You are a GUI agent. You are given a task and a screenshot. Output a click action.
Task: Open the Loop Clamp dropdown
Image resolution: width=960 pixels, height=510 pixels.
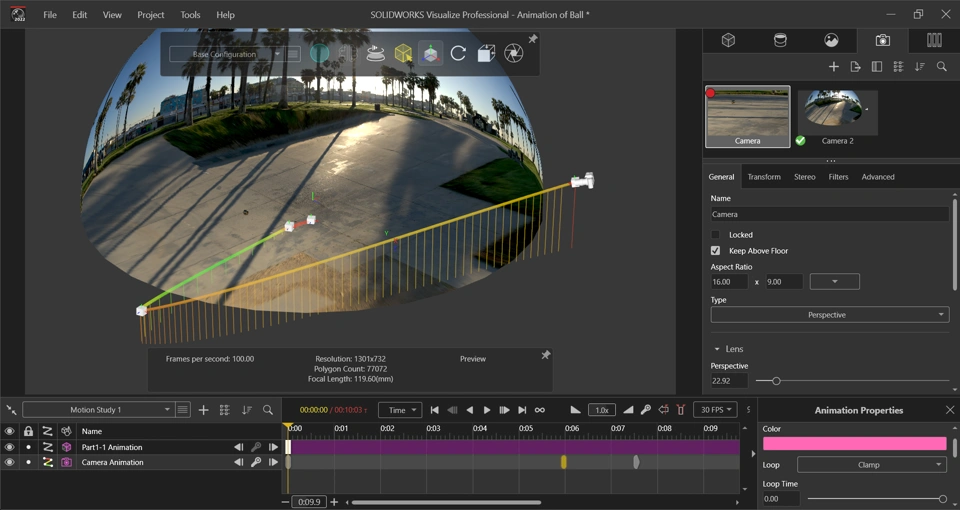871,465
